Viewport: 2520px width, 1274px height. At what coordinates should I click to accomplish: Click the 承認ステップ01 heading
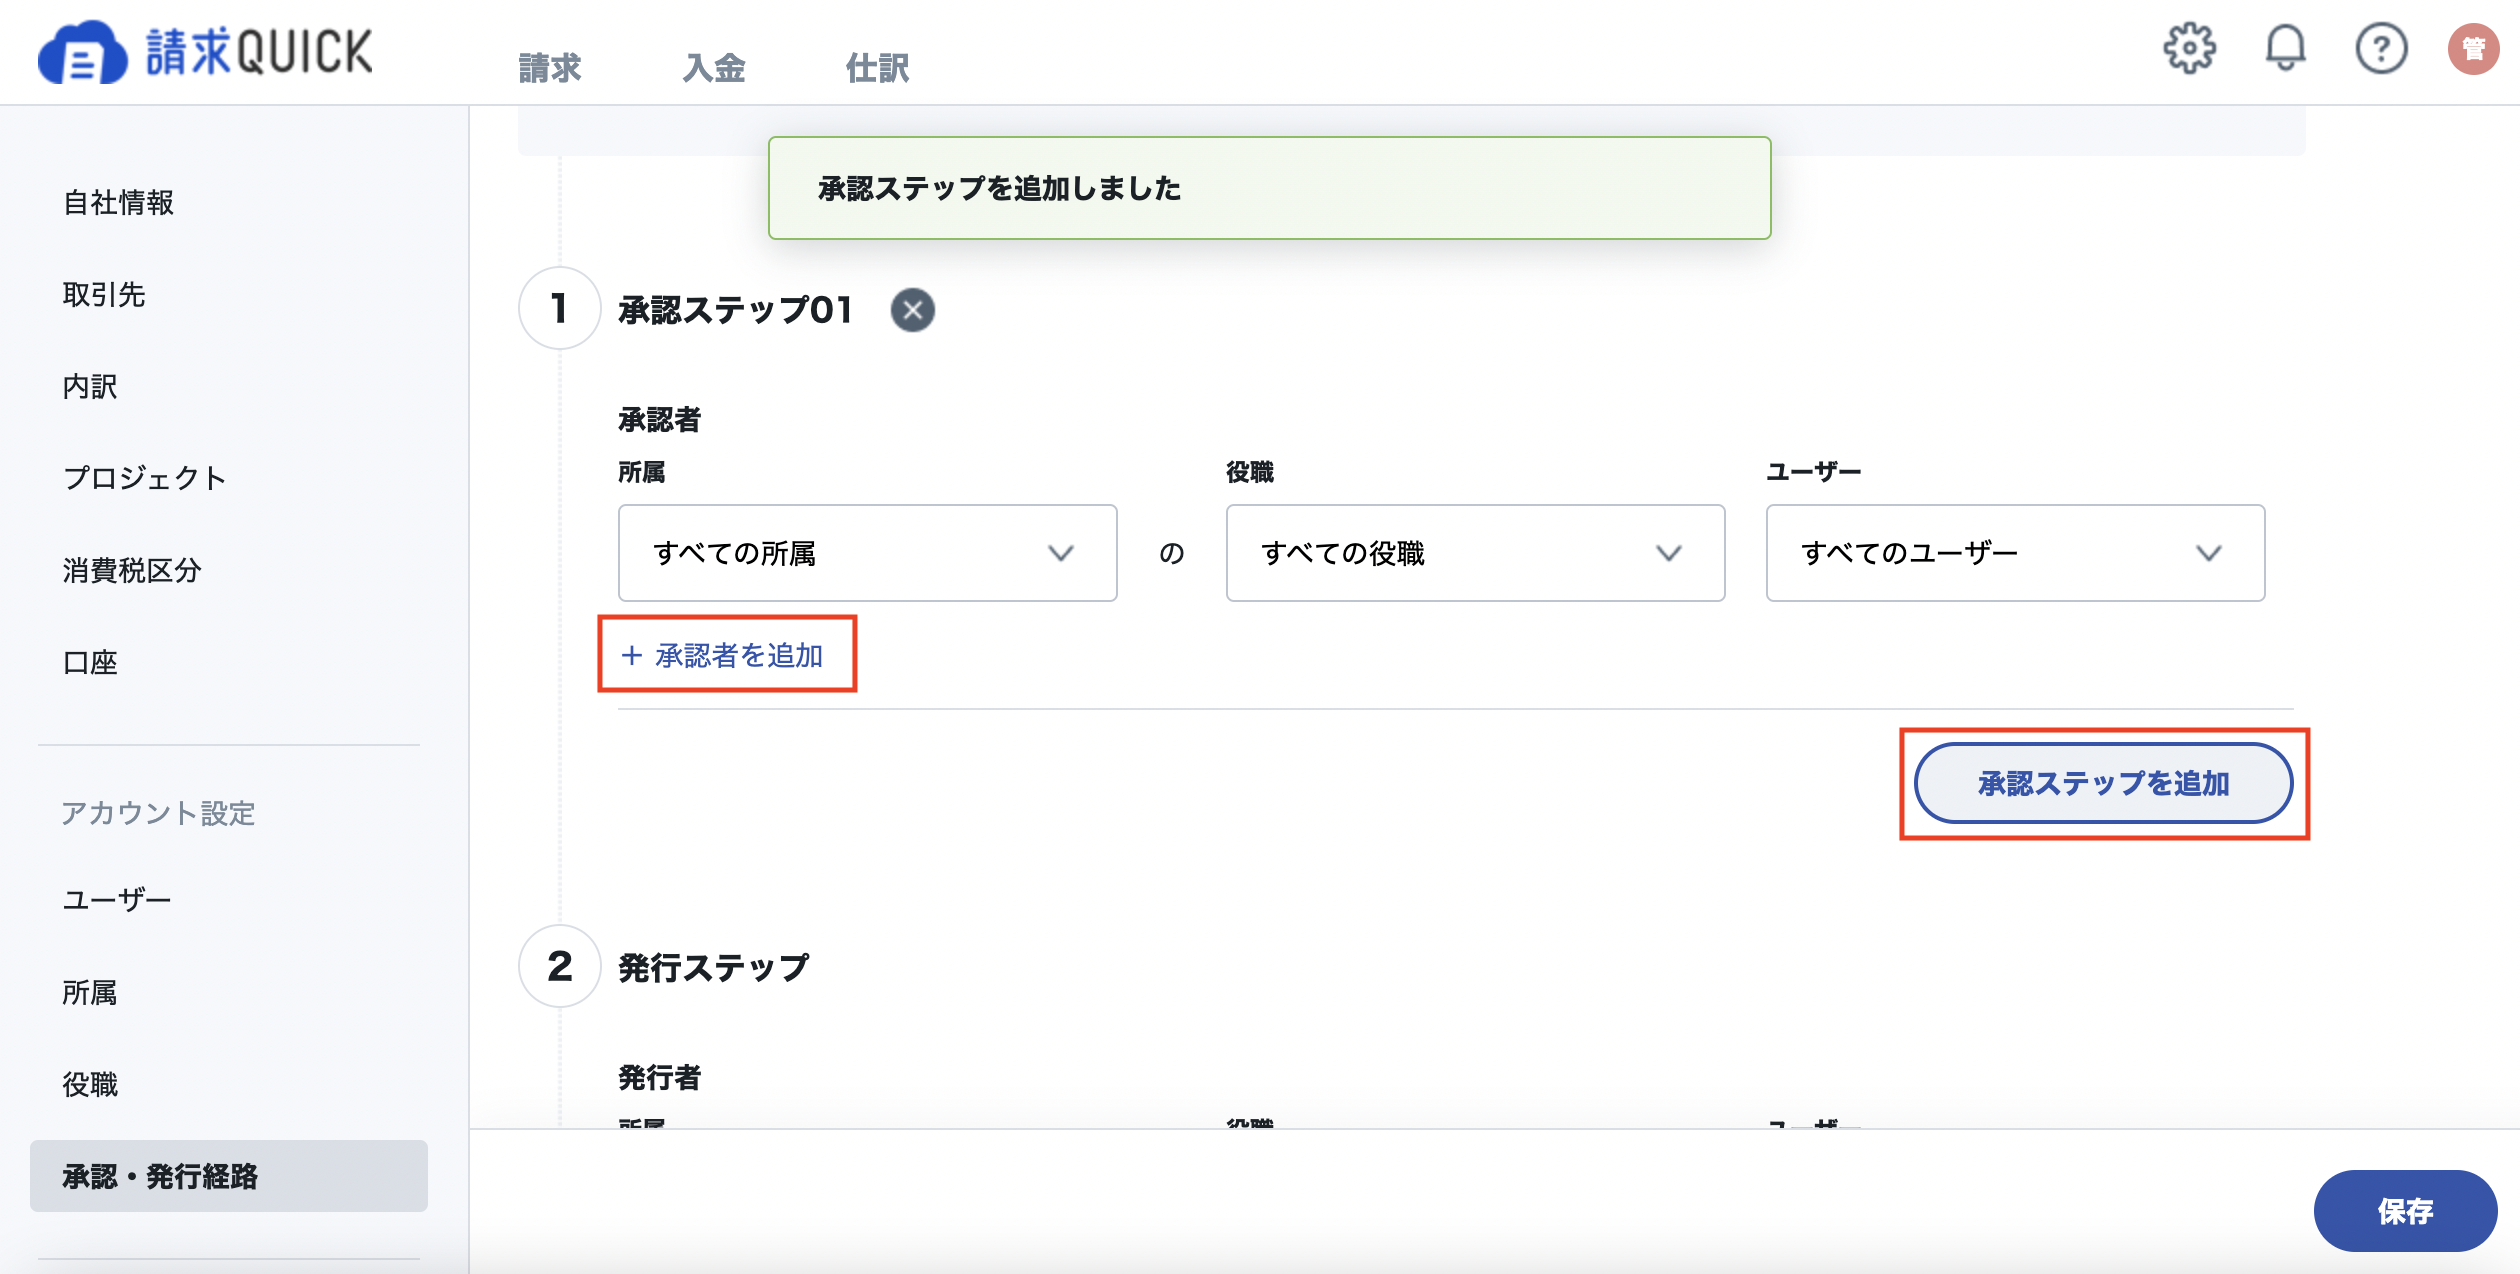(735, 310)
